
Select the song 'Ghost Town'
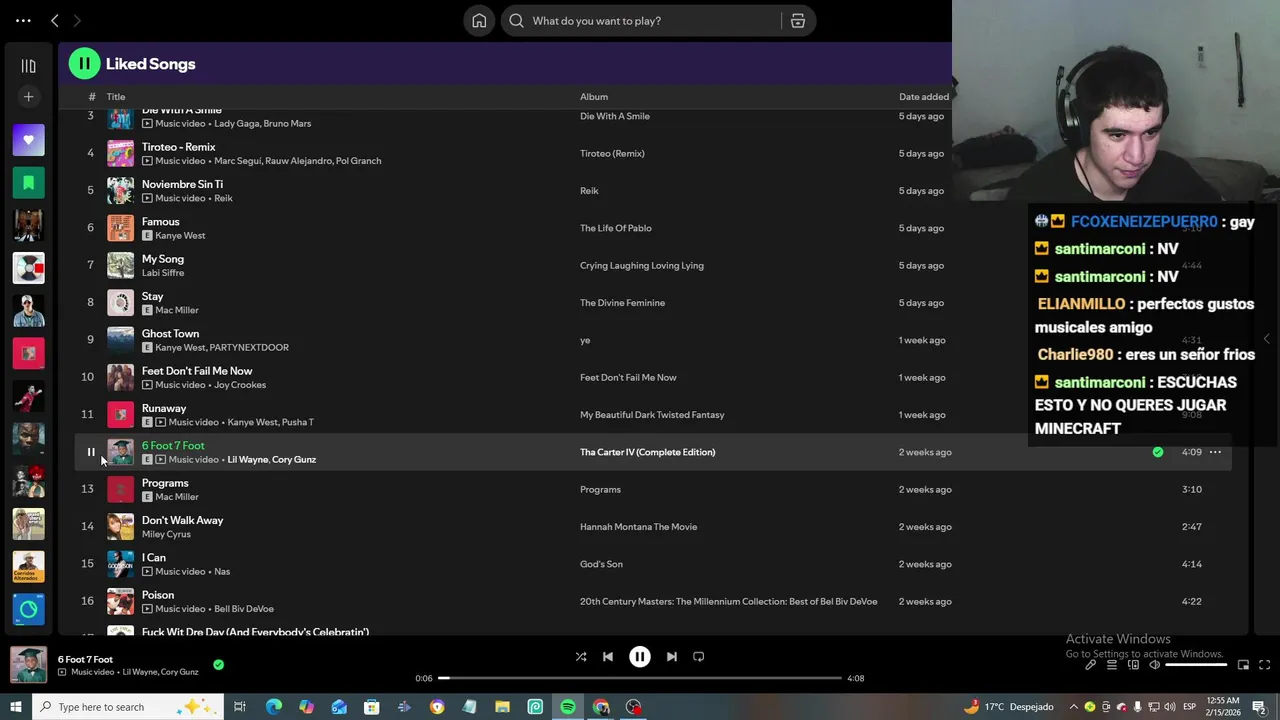pos(170,334)
